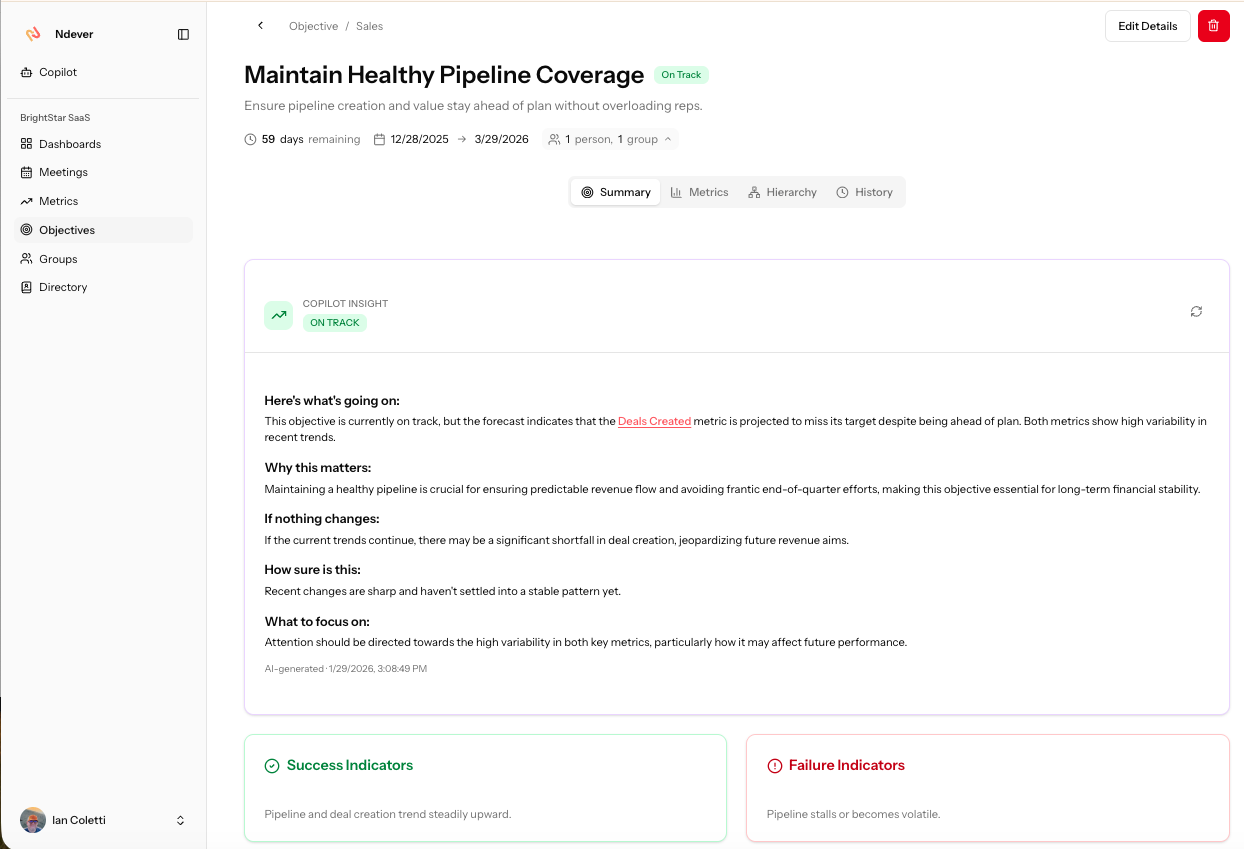This screenshot has width=1244, height=849.
Task: Open the Directory section
Action: [61, 287]
